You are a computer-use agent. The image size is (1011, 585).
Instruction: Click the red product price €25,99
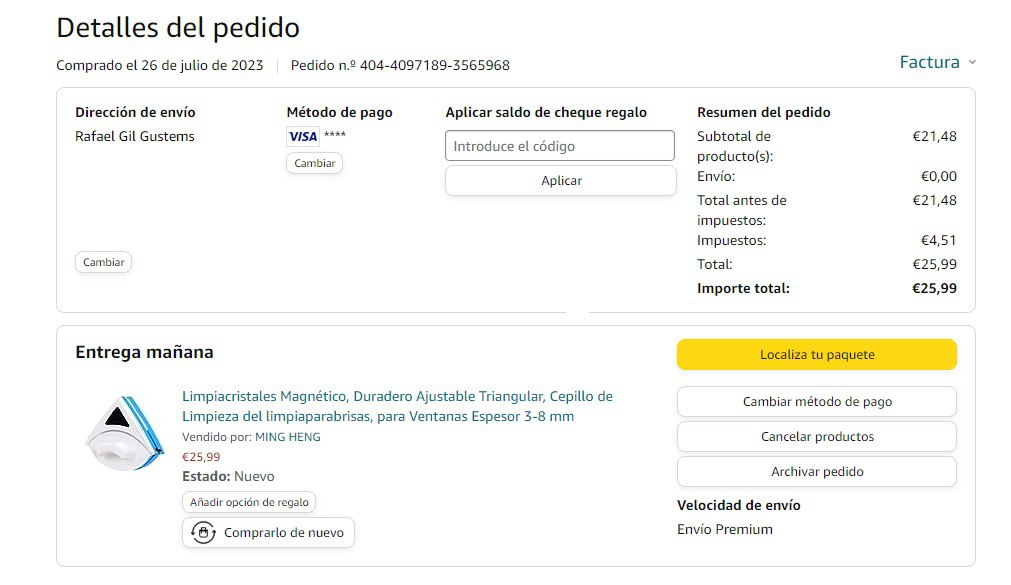tap(201, 457)
